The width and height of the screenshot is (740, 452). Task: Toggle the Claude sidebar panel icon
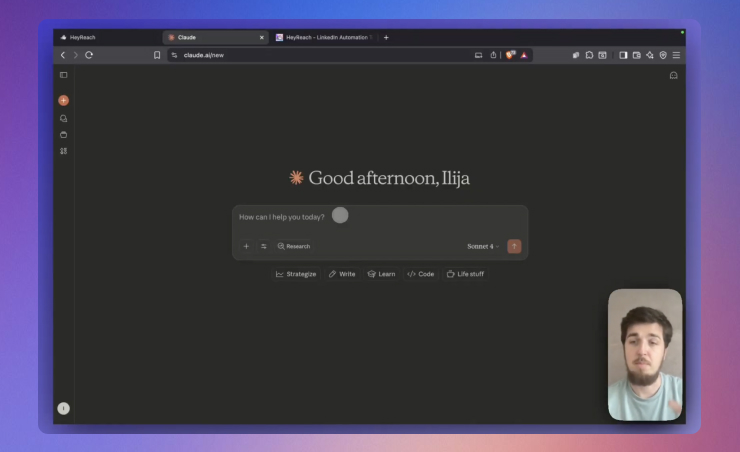click(x=63, y=75)
